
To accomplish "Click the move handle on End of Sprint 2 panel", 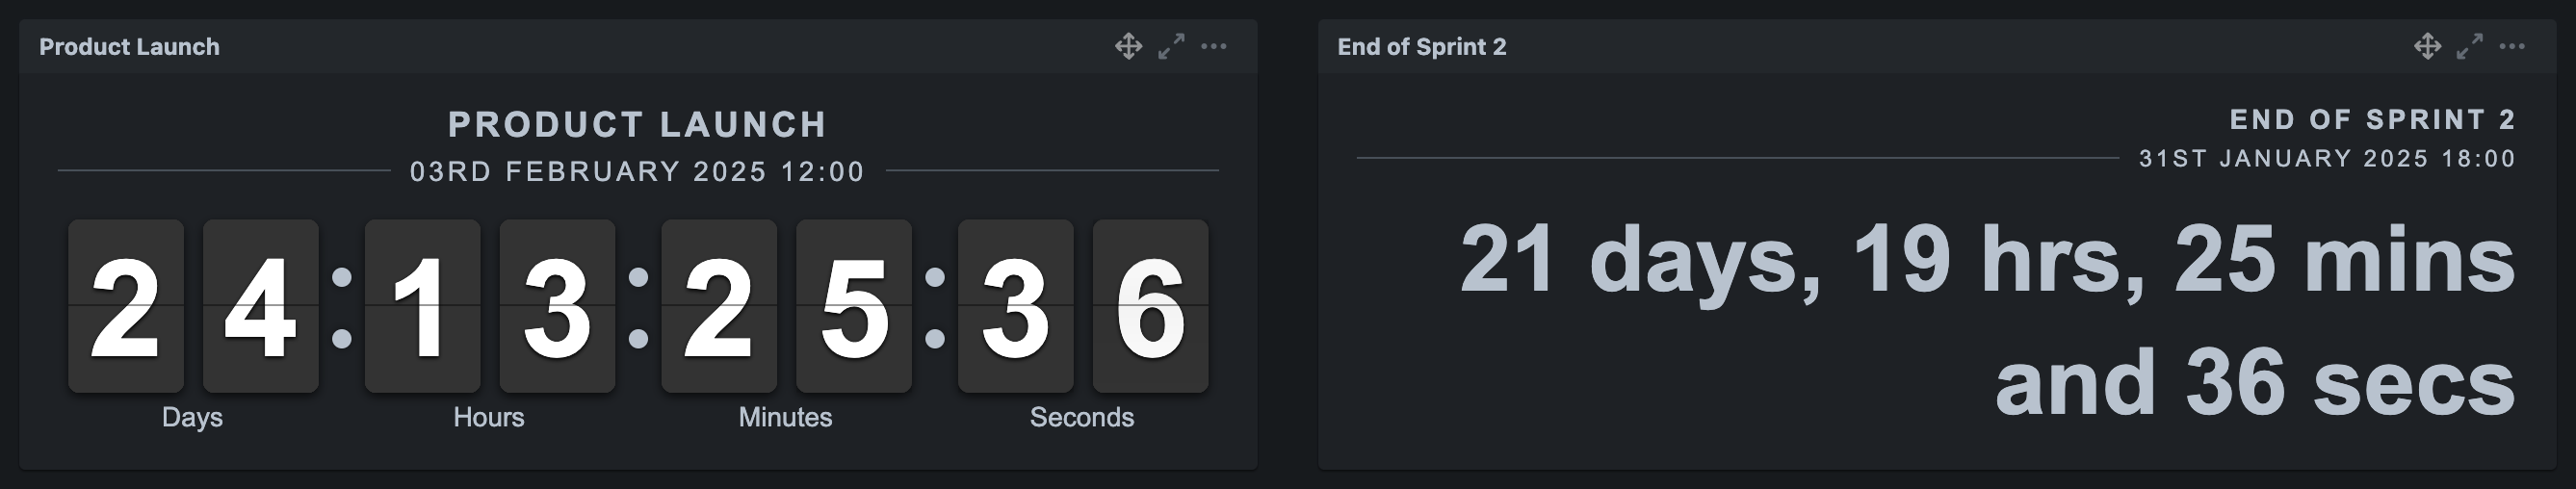I will [x=2427, y=46].
